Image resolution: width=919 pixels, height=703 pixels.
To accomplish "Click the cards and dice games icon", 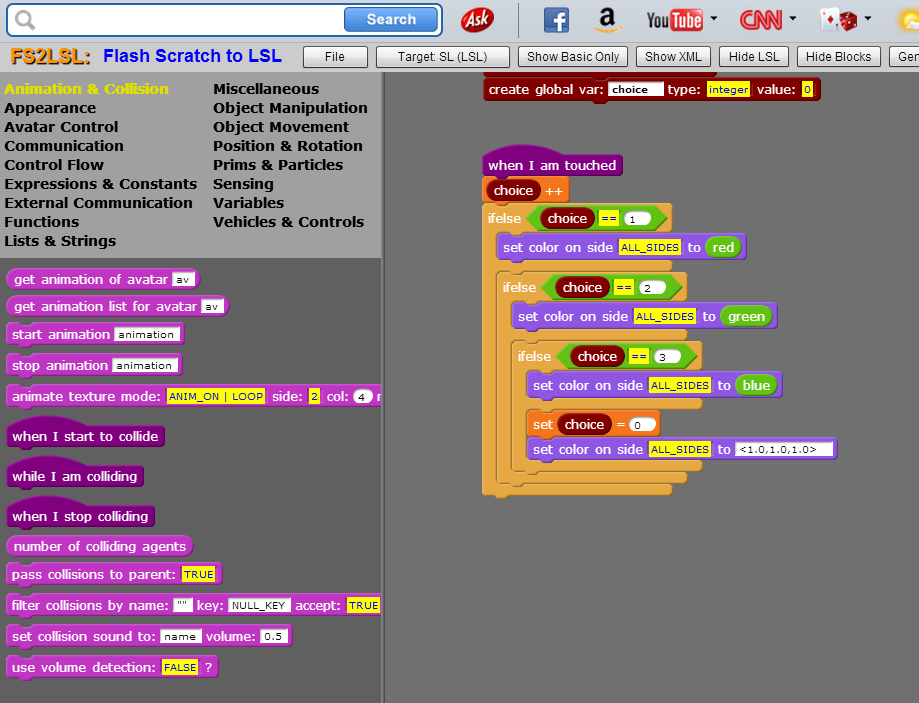I will point(839,20).
